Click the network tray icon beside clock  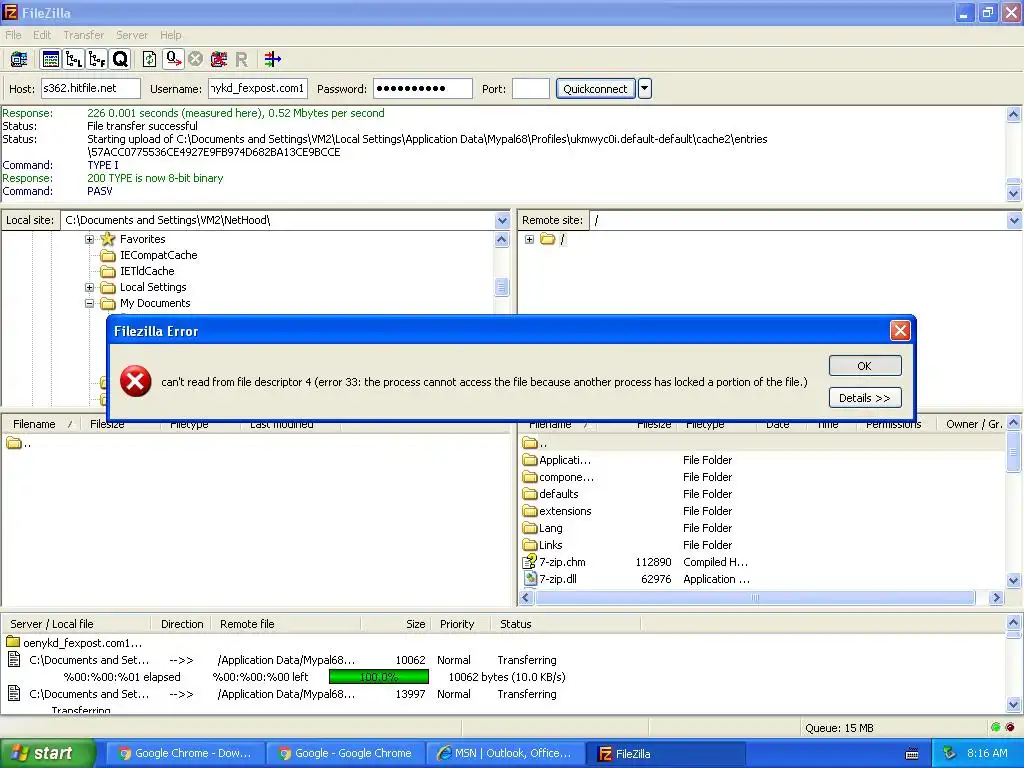949,753
